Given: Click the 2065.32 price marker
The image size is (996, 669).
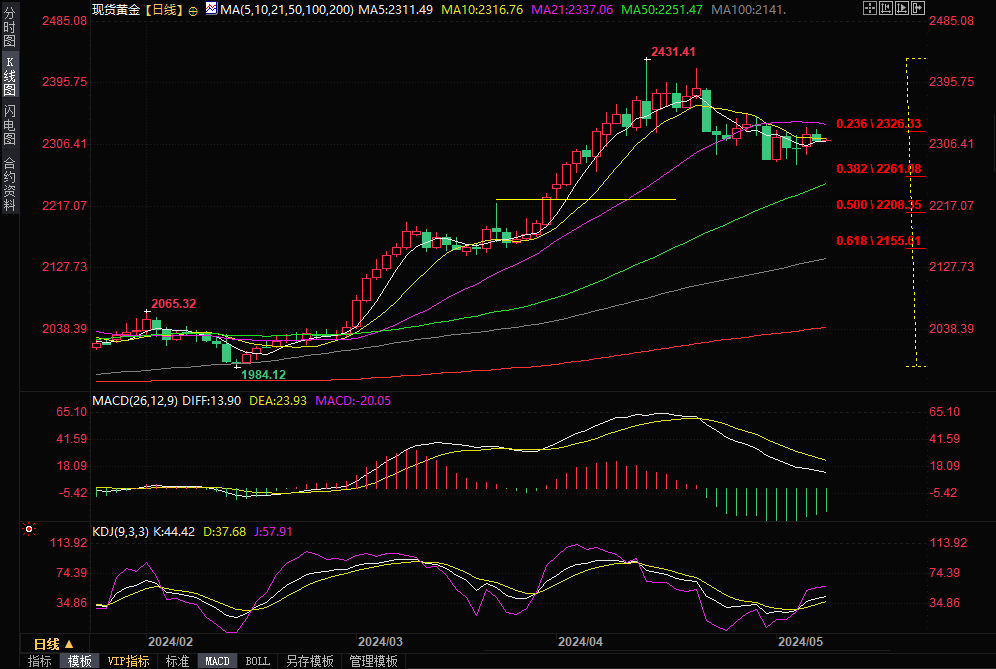Looking at the screenshot, I should pyautogui.click(x=173, y=304).
